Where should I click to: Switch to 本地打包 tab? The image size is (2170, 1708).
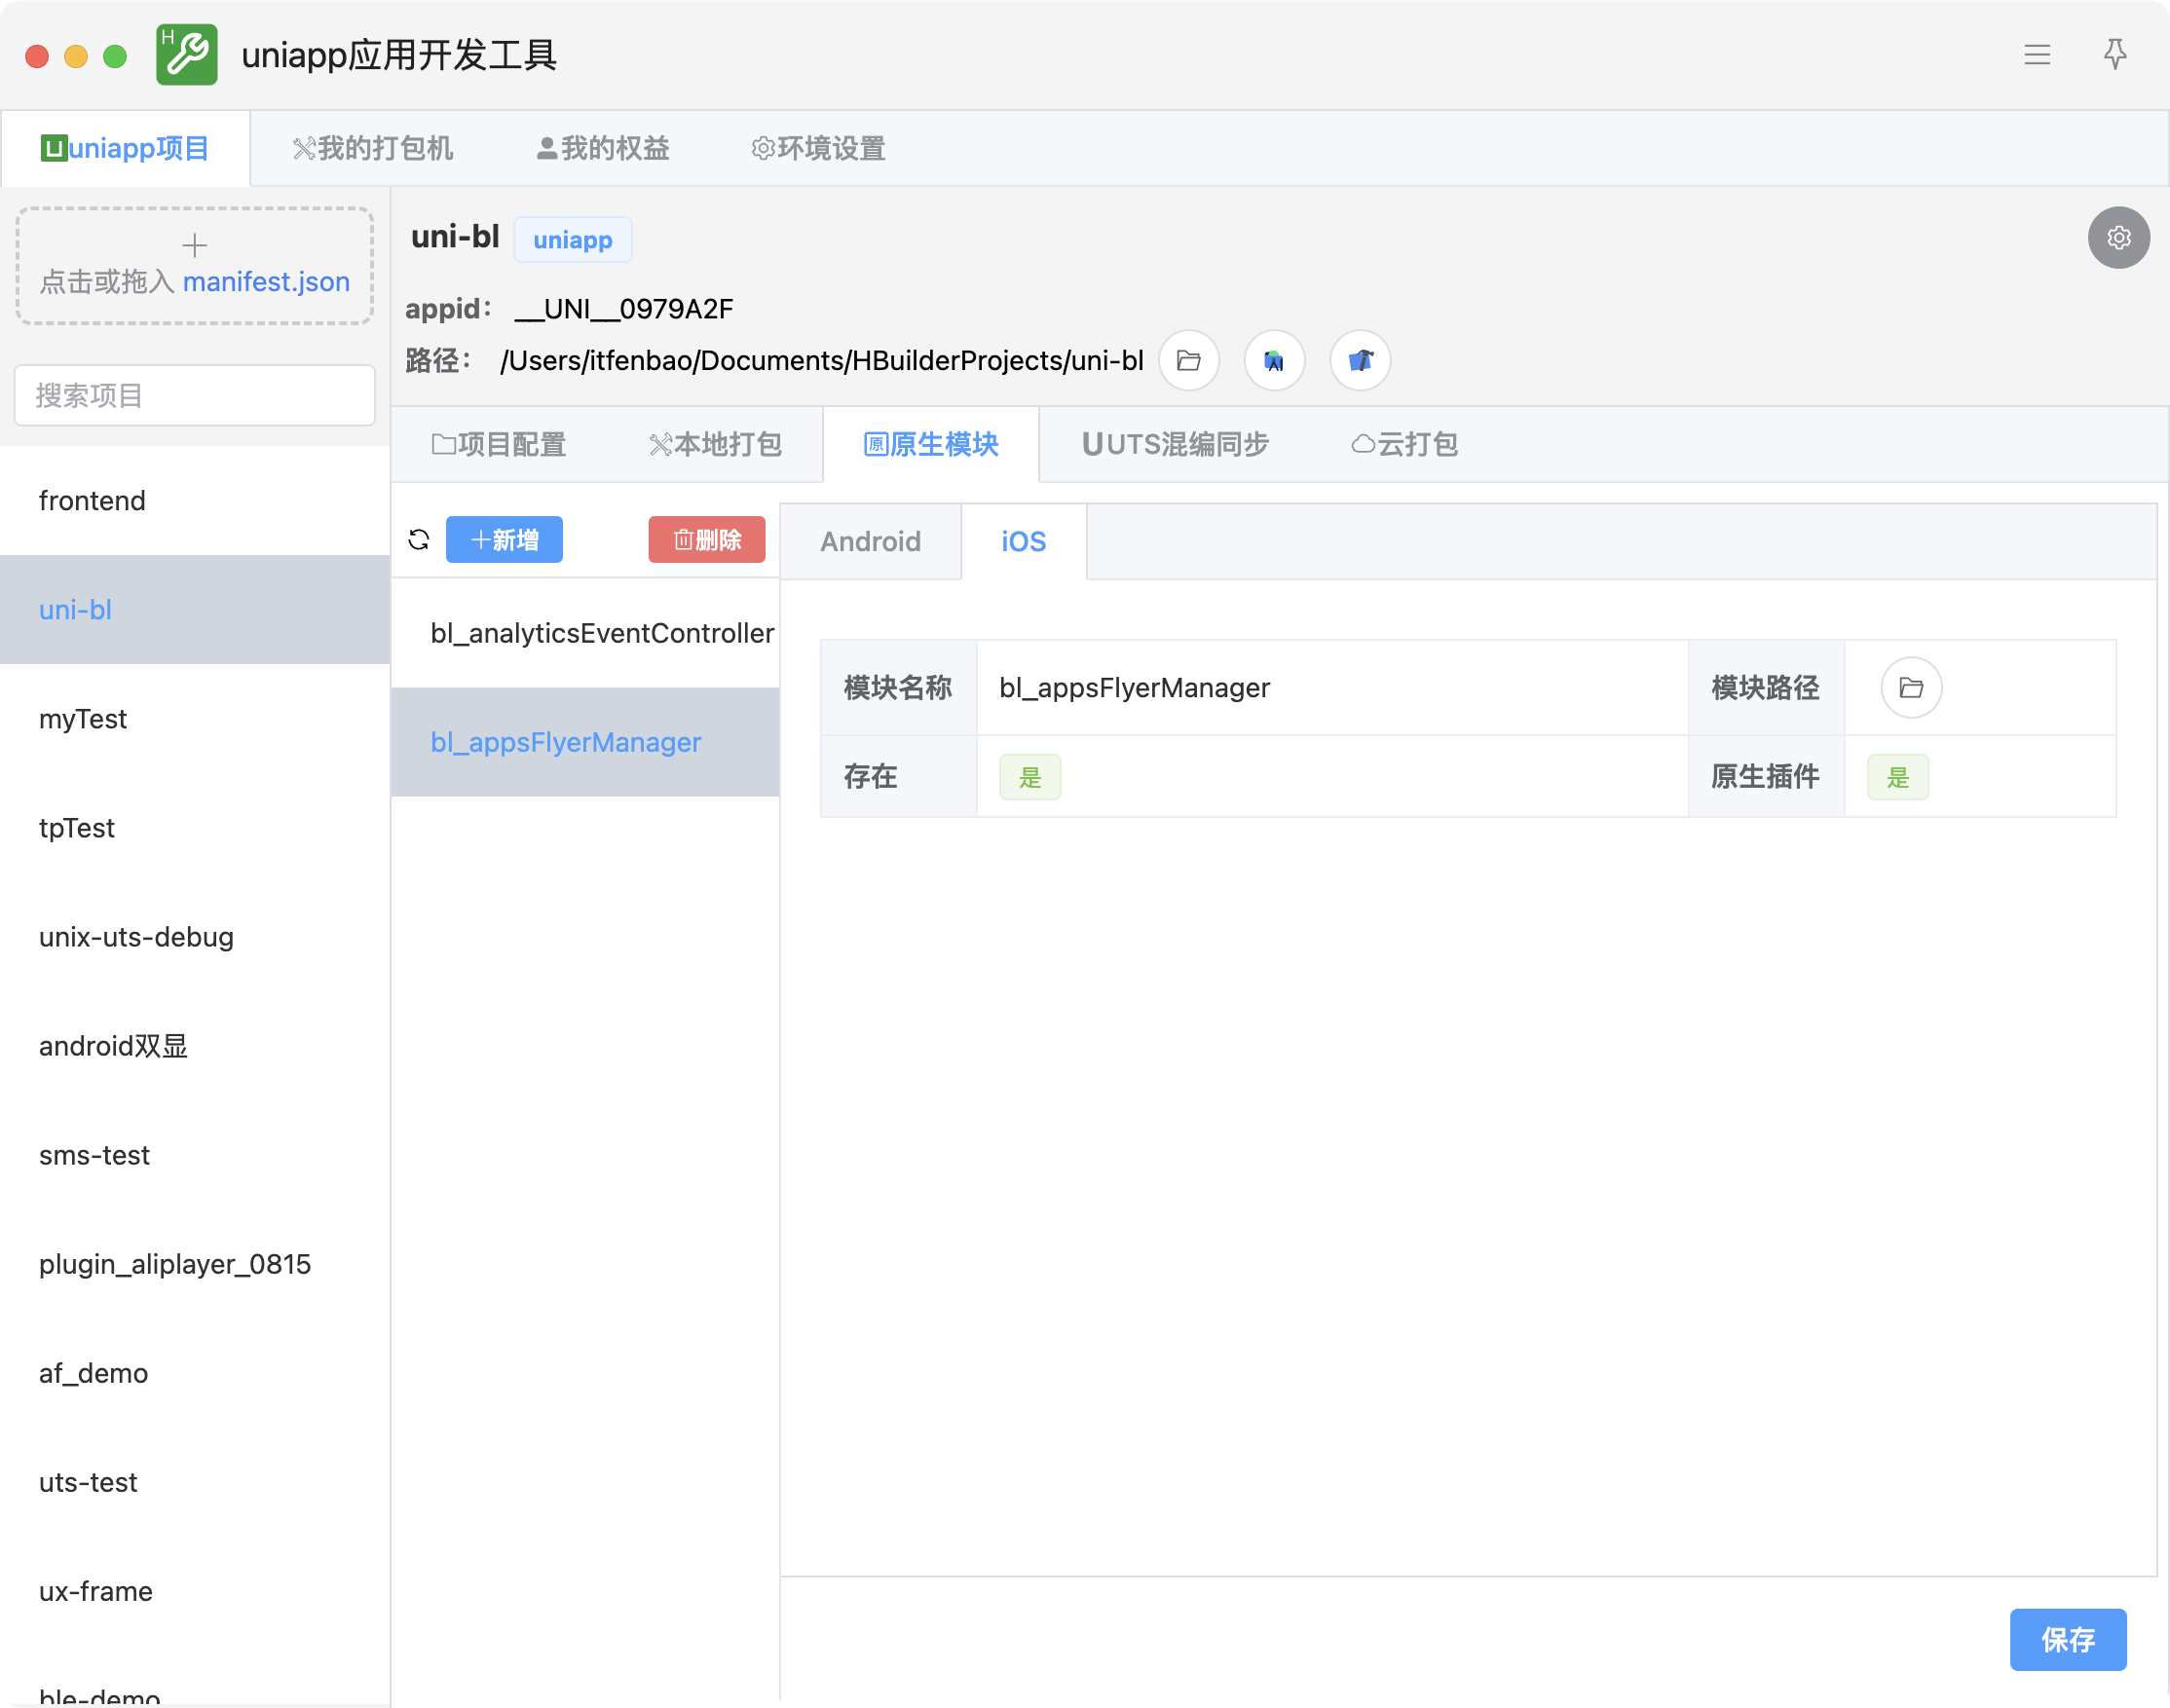tap(715, 445)
